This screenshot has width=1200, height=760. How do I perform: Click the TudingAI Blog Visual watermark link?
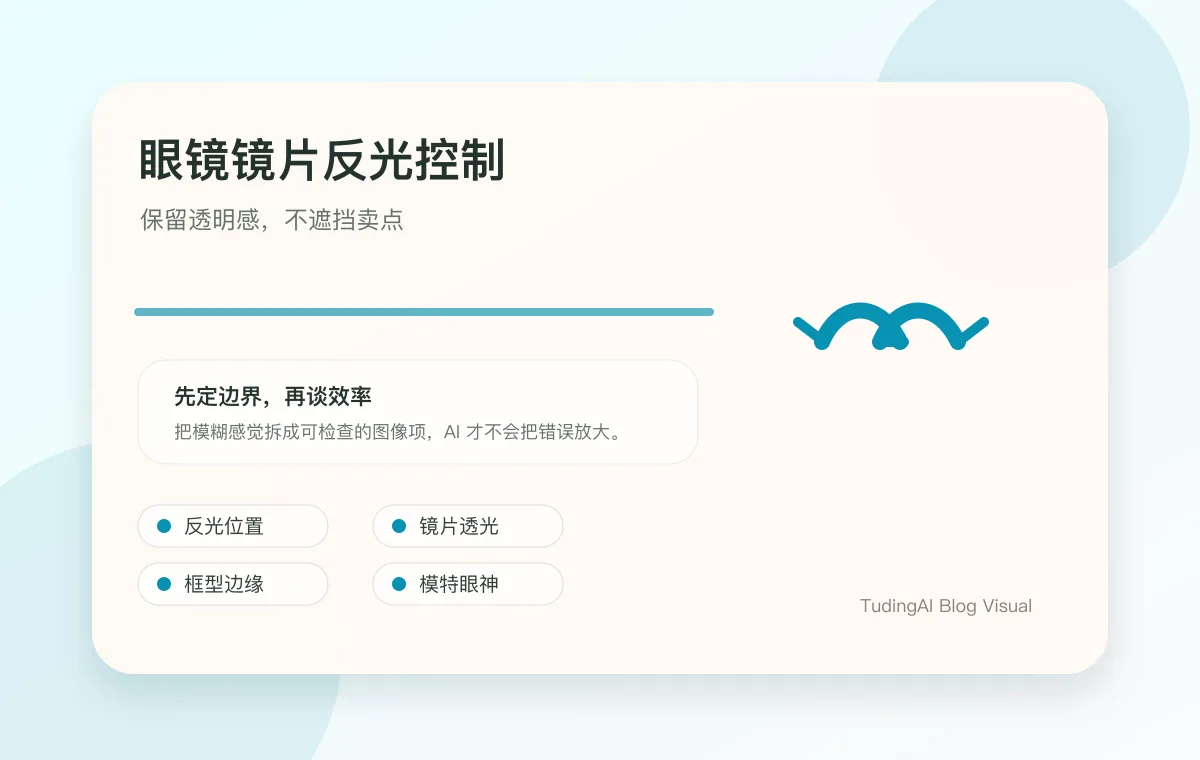tap(946, 606)
